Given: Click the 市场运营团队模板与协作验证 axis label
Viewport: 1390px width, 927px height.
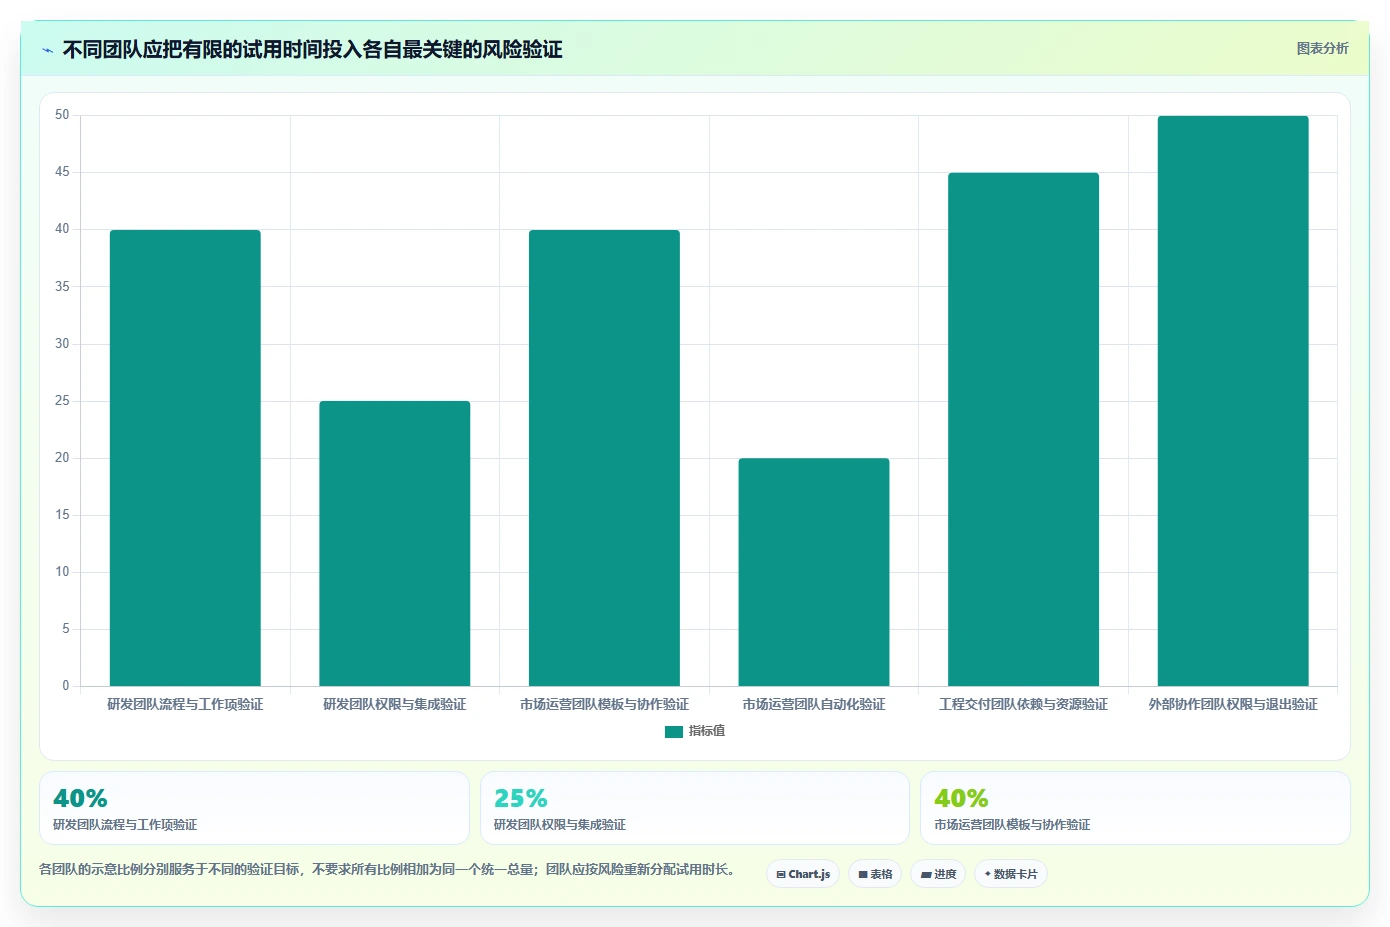Looking at the screenshot, I should coord(604,704).
